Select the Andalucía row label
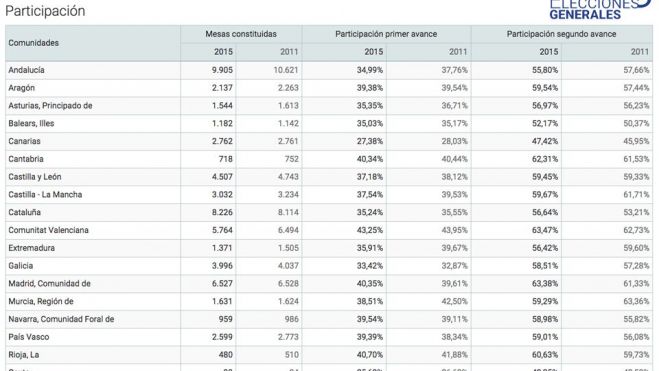Image resolution: width=659 pixels, height=371 pixels. point(26,70)
